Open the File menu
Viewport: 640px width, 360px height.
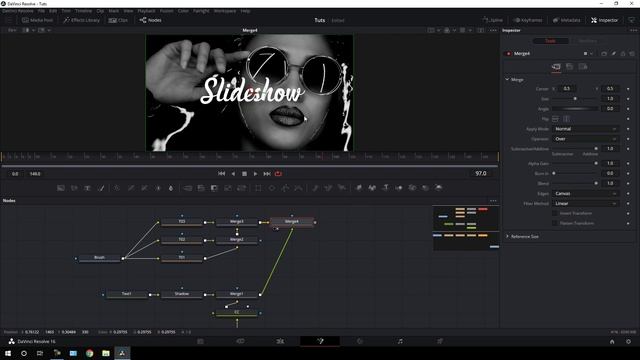point(41,11)
